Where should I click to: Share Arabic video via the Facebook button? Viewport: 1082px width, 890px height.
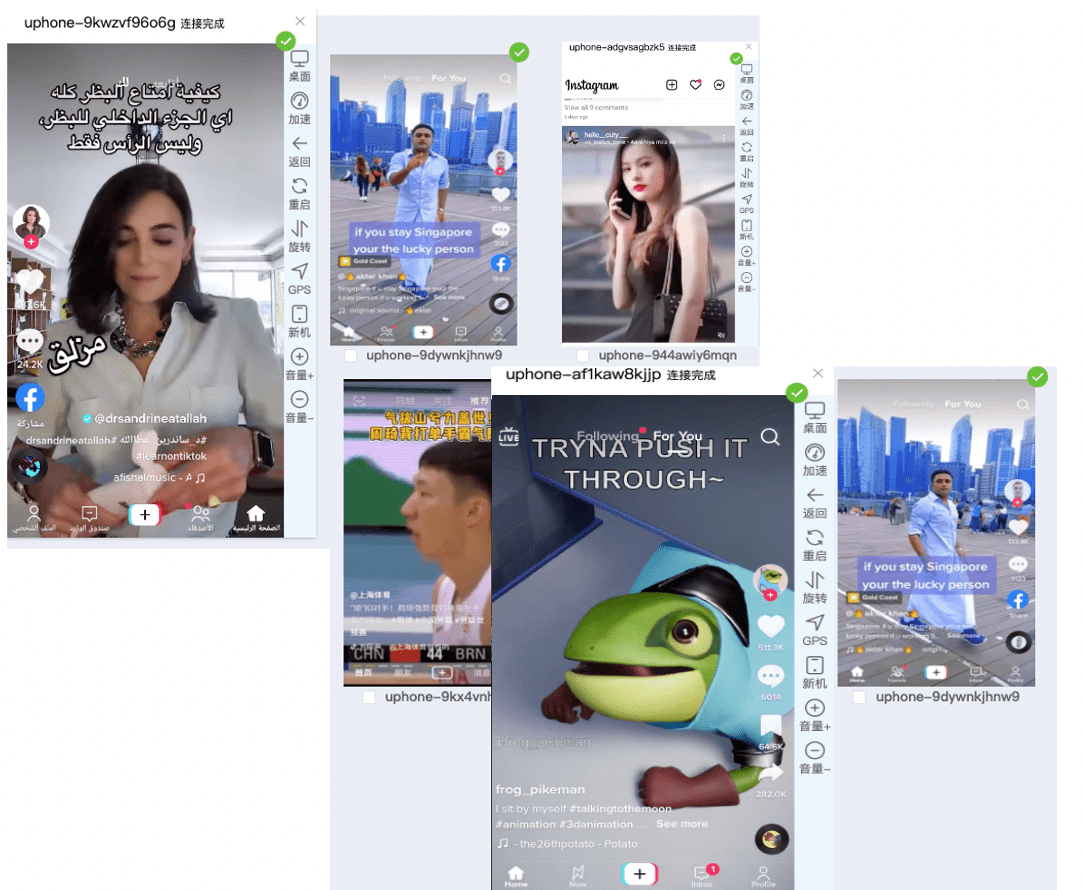[x=30, y=399]
